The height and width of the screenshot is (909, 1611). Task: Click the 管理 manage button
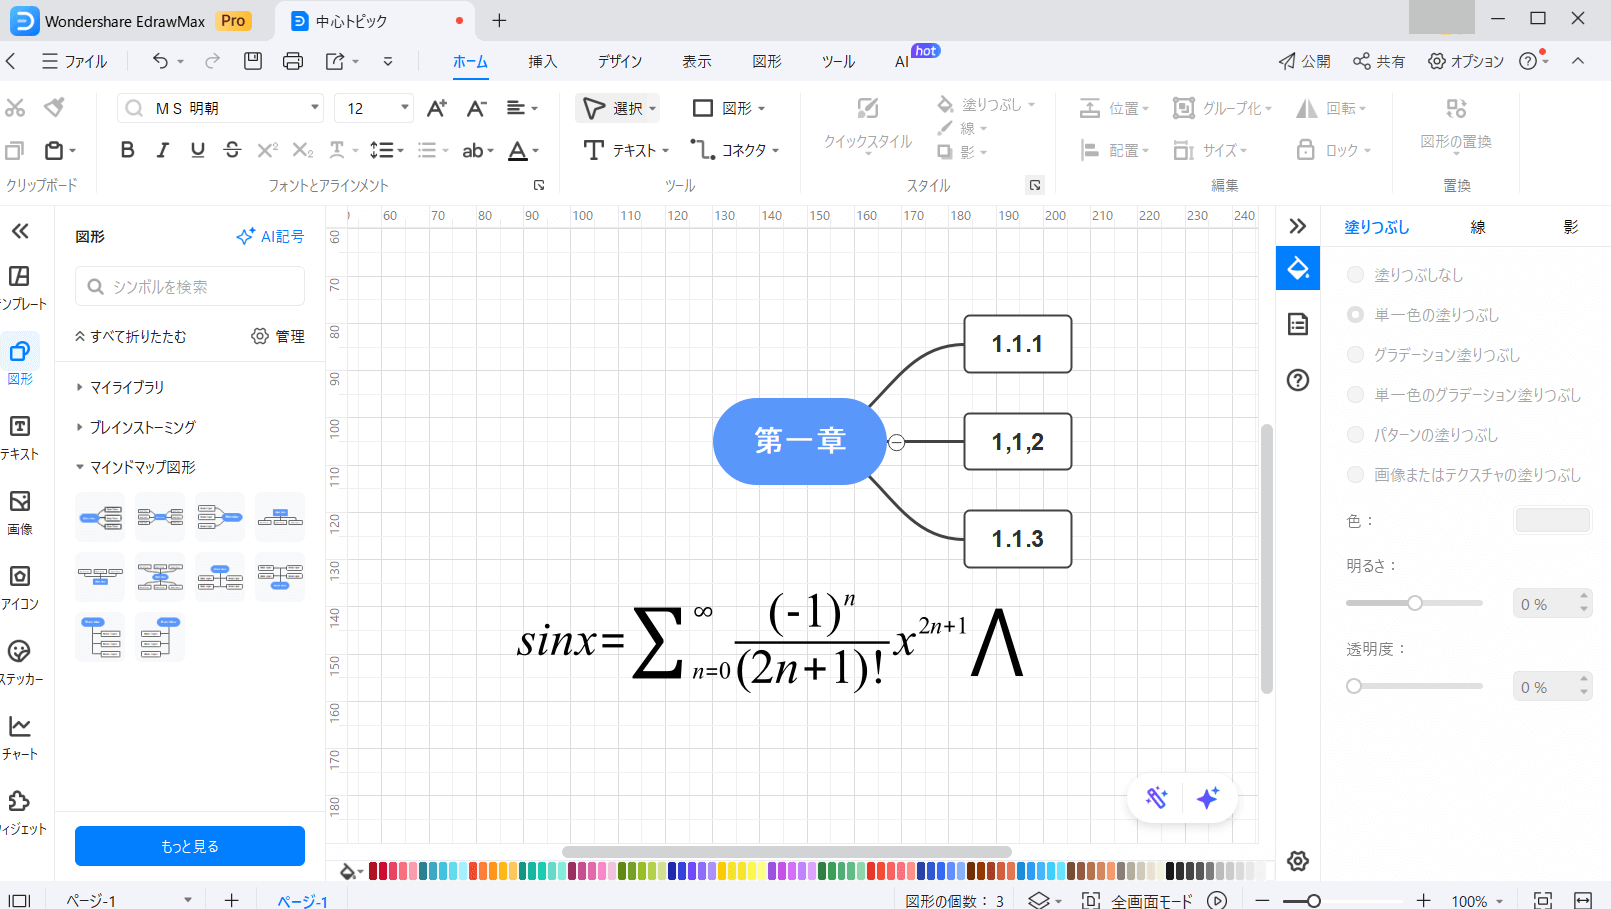(278, 336)
